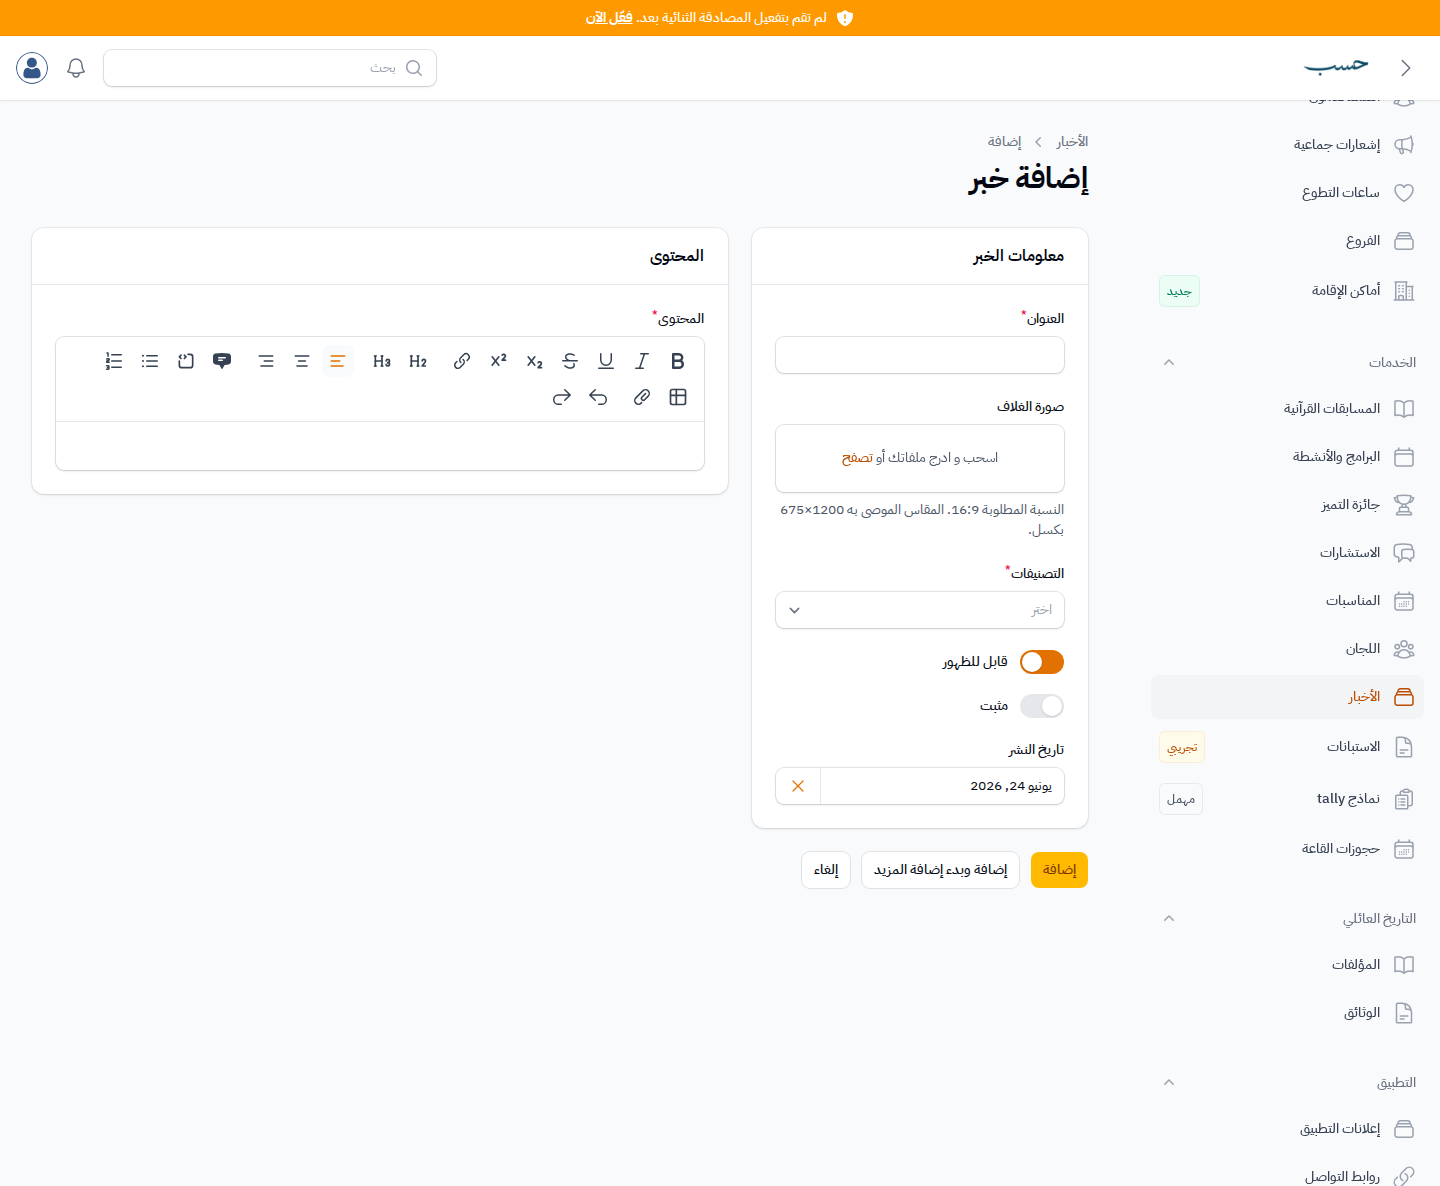Apply strikethrough formatting in editor
The image size is (1440, 1186).
click(x=570, y=361)
